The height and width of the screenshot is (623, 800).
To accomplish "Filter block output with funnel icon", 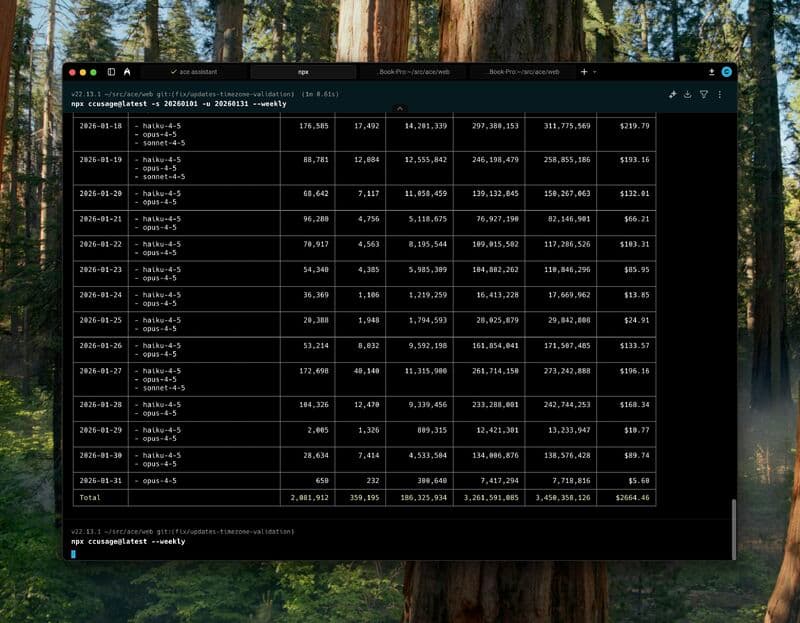I will pyautogui.click(x=703, y=94).
